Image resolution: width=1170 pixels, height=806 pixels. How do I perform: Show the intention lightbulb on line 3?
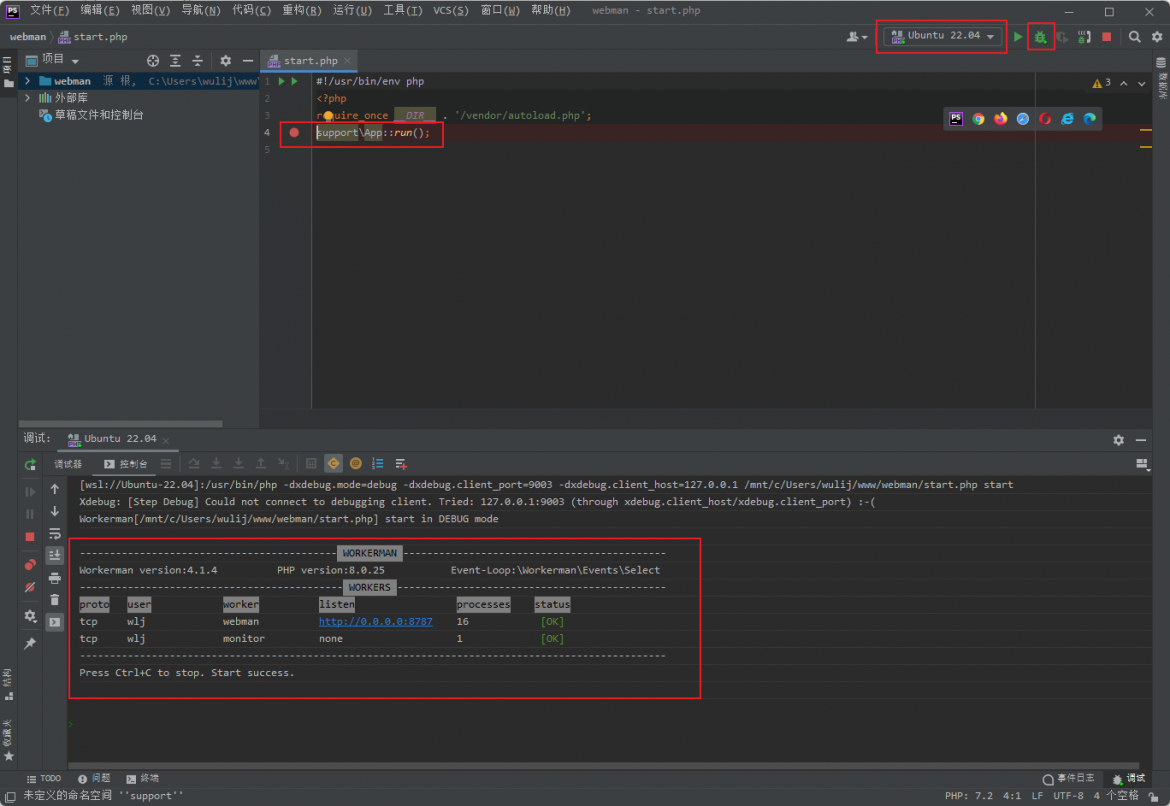click(x=328, y=115)
